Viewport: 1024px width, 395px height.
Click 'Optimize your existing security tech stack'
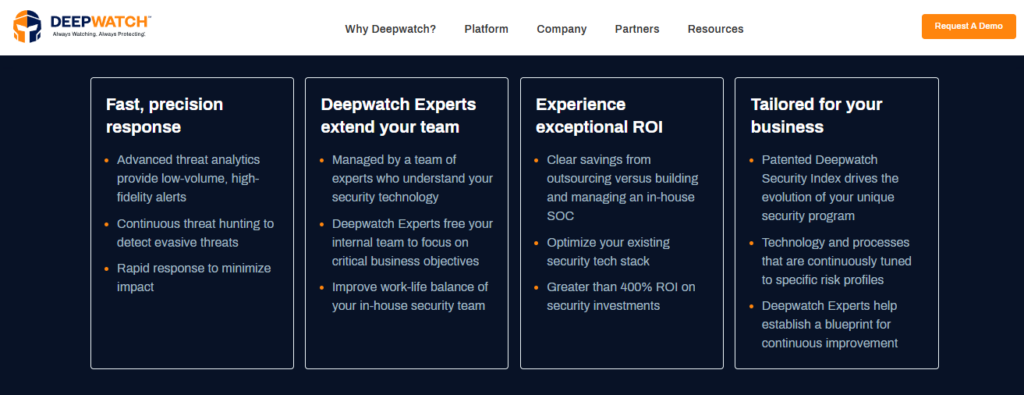(x=608, y=252)
